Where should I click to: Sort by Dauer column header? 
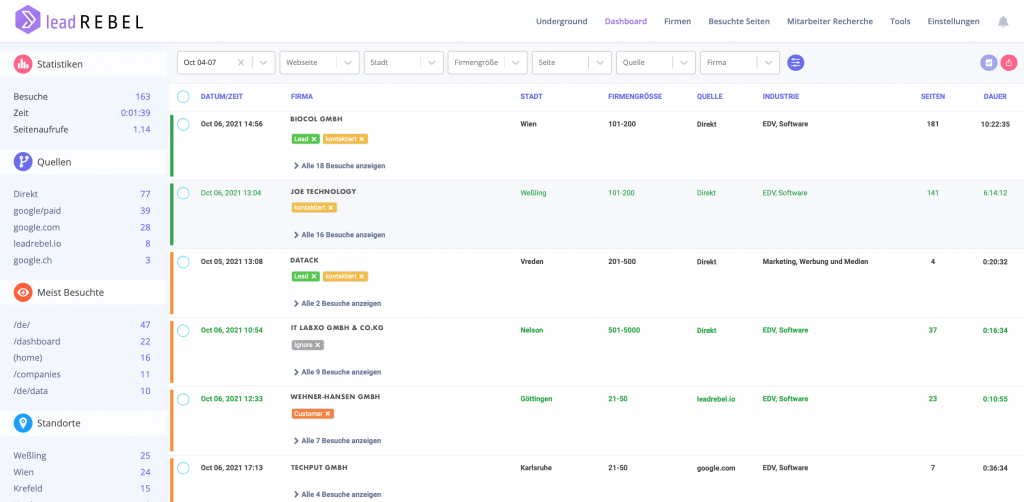(995, 97)
